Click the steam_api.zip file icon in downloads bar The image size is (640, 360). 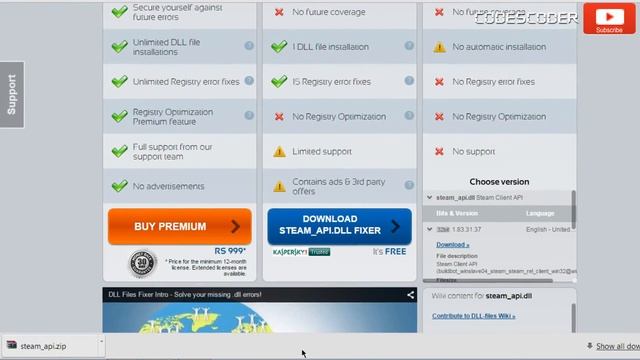click(x=12, y=345)
